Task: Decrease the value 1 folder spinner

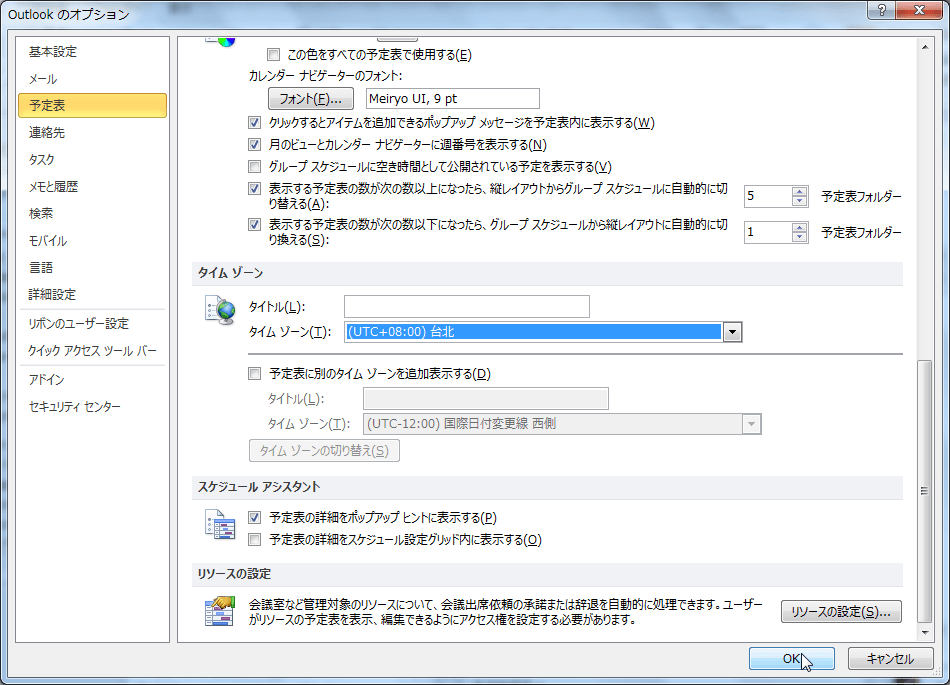Action: pos(799,237)
